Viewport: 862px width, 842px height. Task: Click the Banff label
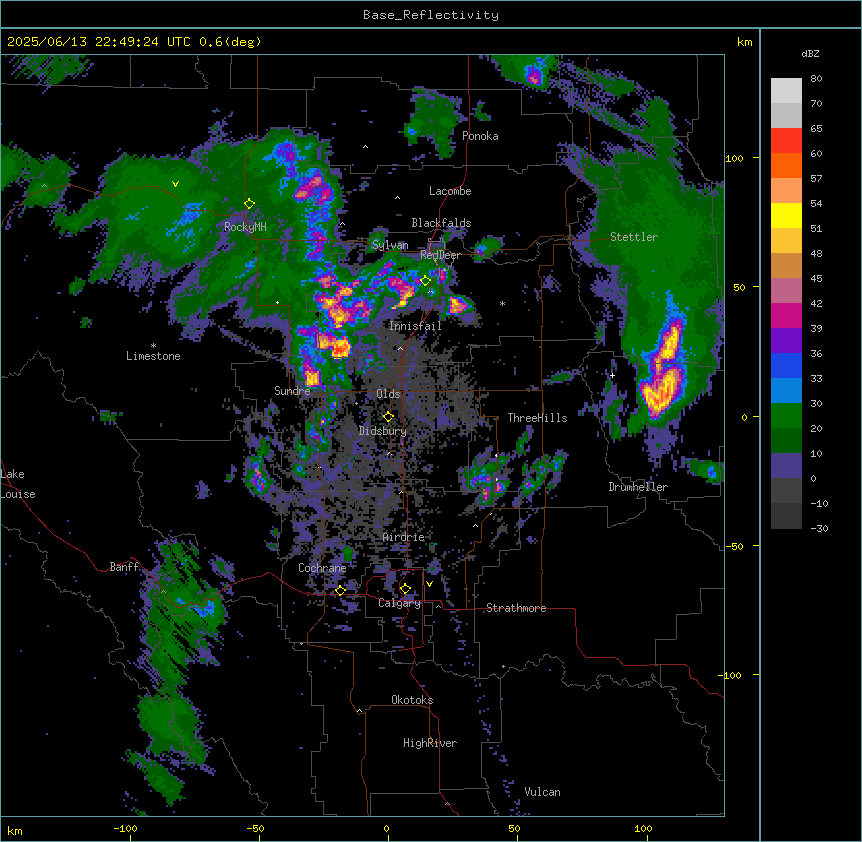(x=124, y=567)
